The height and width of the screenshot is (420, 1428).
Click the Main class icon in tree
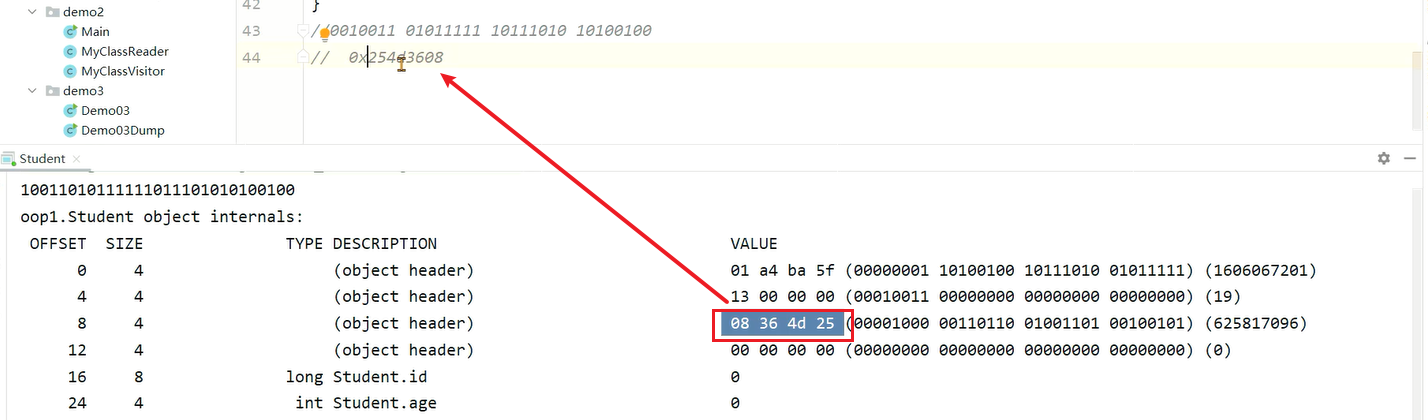click(x=70, y=31)
